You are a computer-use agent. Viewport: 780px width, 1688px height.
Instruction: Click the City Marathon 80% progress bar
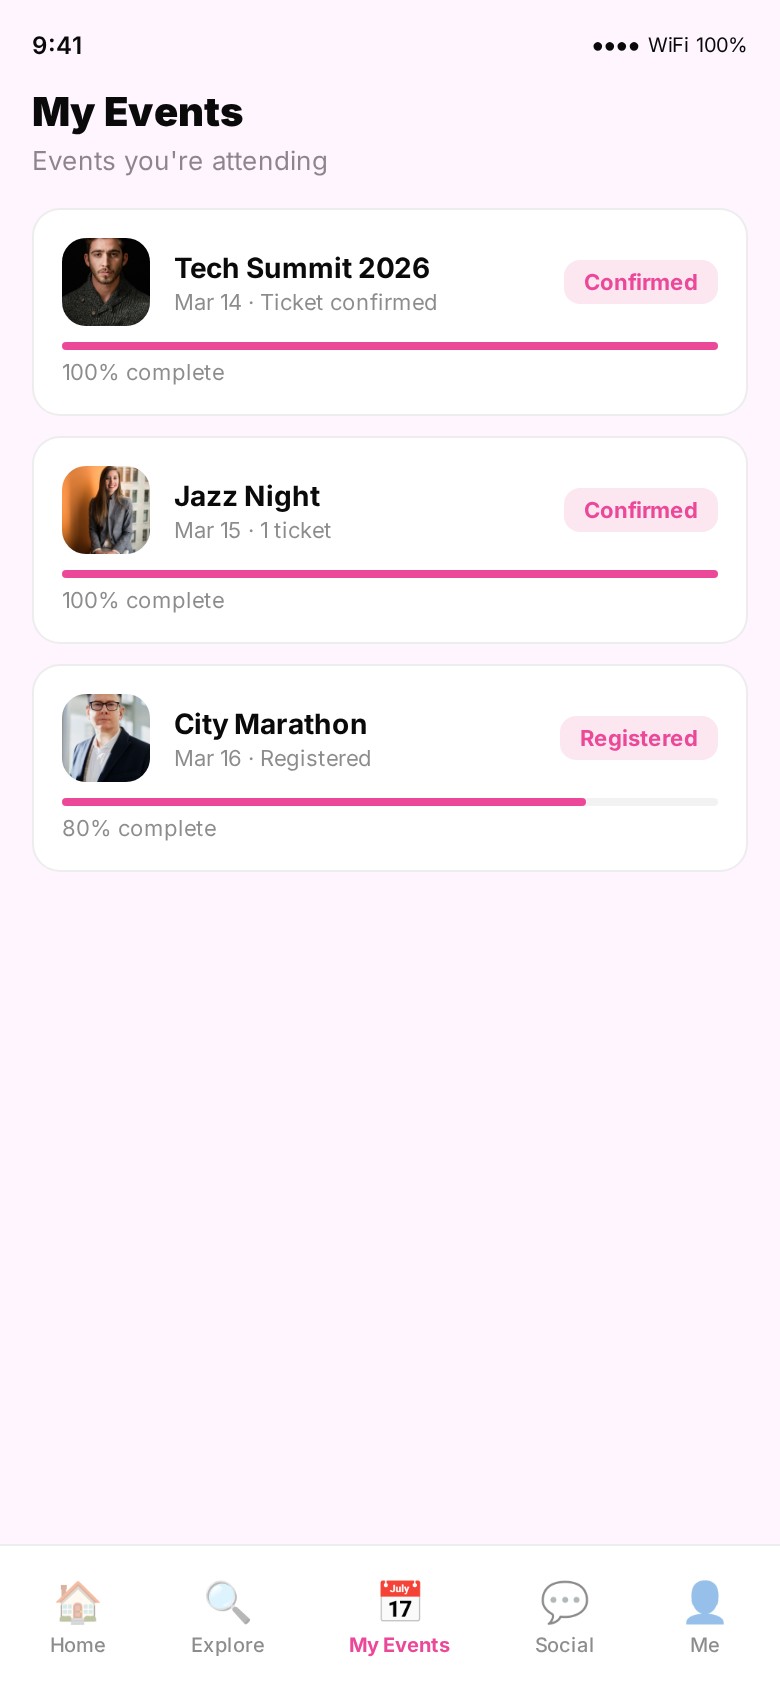(390, 802)
